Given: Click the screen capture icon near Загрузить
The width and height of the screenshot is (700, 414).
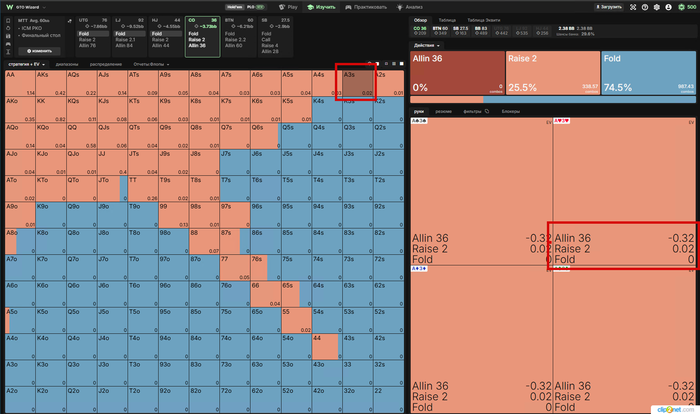Looking at the screenshot, I should click(x=633, y=7).
